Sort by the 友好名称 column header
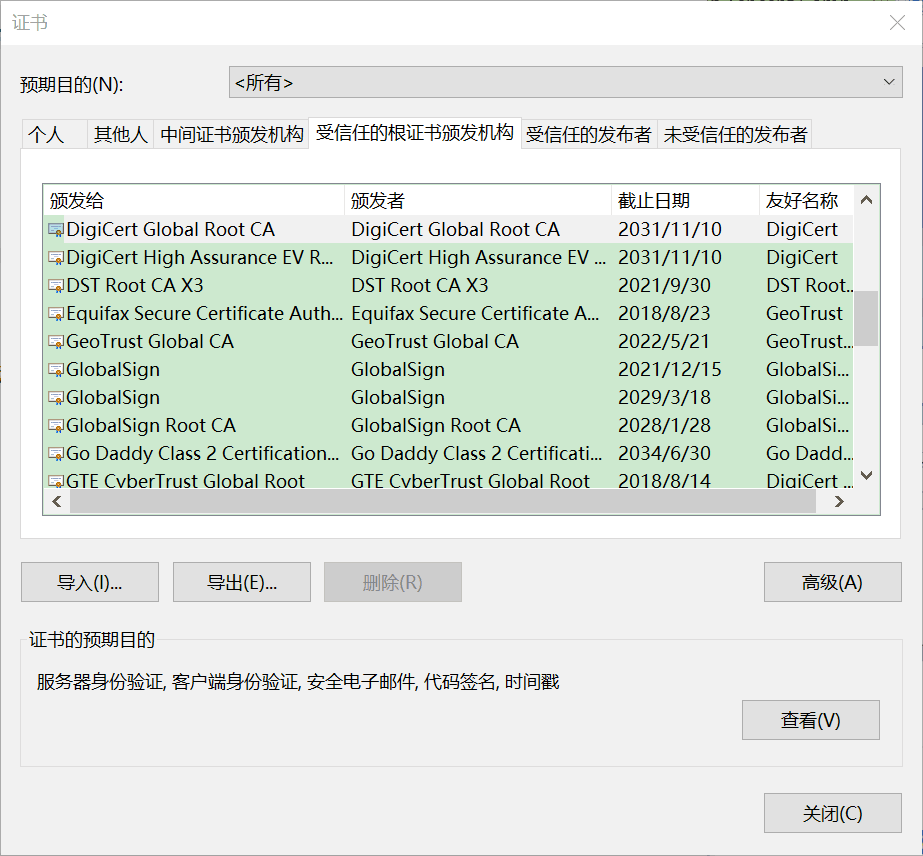 tap(806, 201)
